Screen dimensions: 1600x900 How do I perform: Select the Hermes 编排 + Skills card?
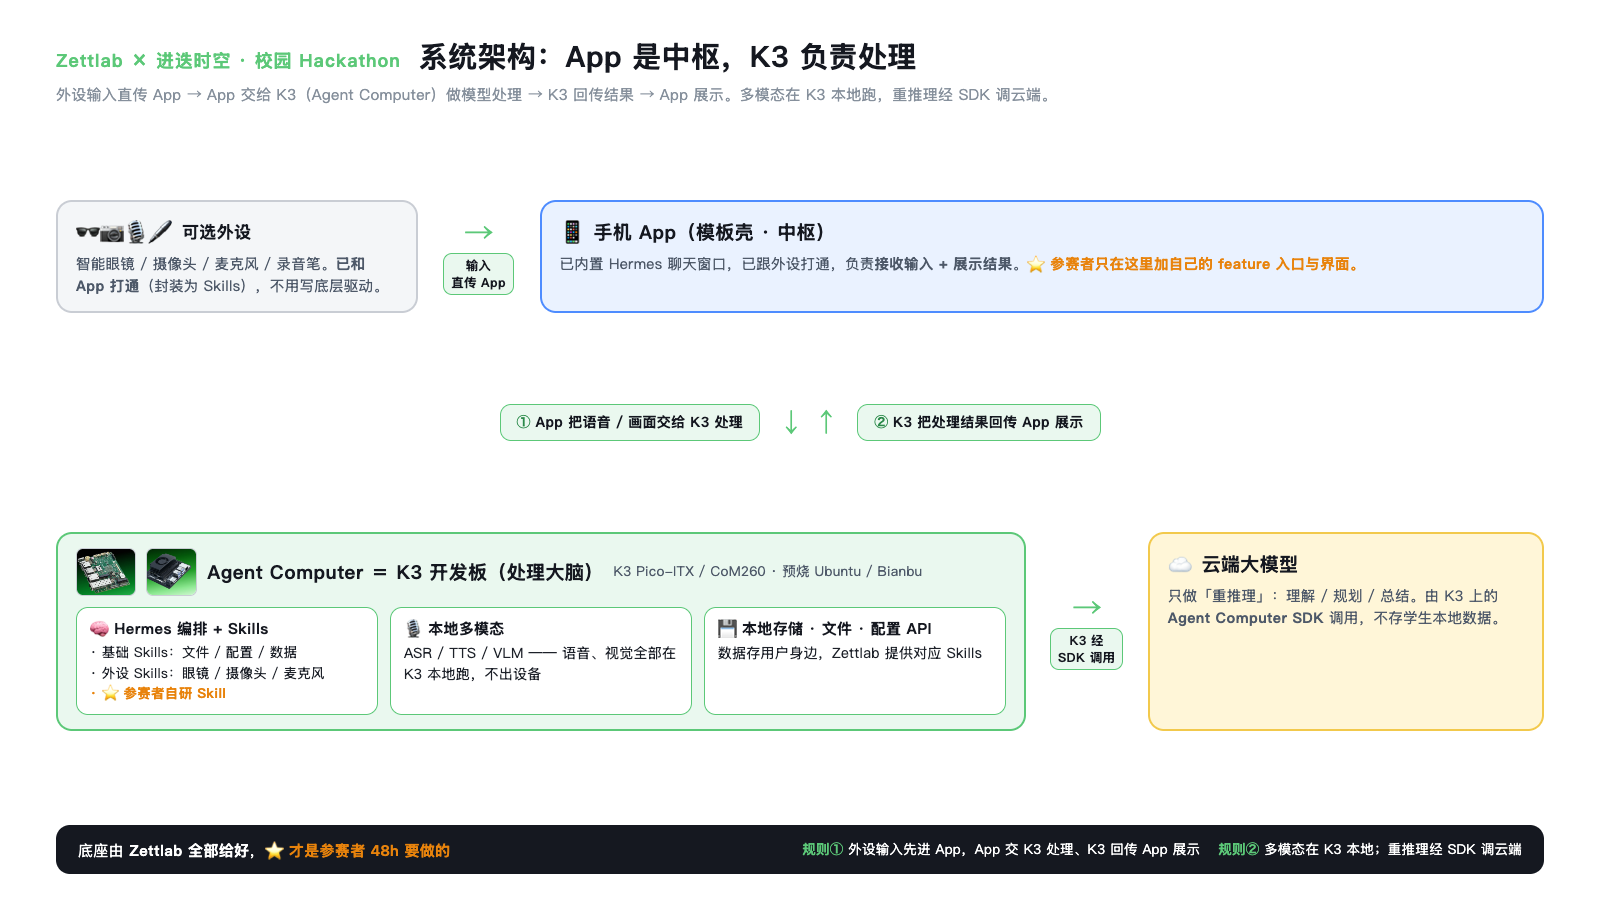click(x=227, y=661)
